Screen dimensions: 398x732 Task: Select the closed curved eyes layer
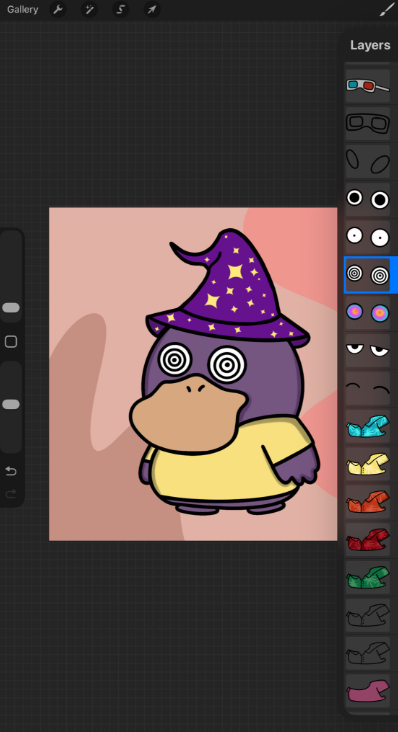pos(368,388)
